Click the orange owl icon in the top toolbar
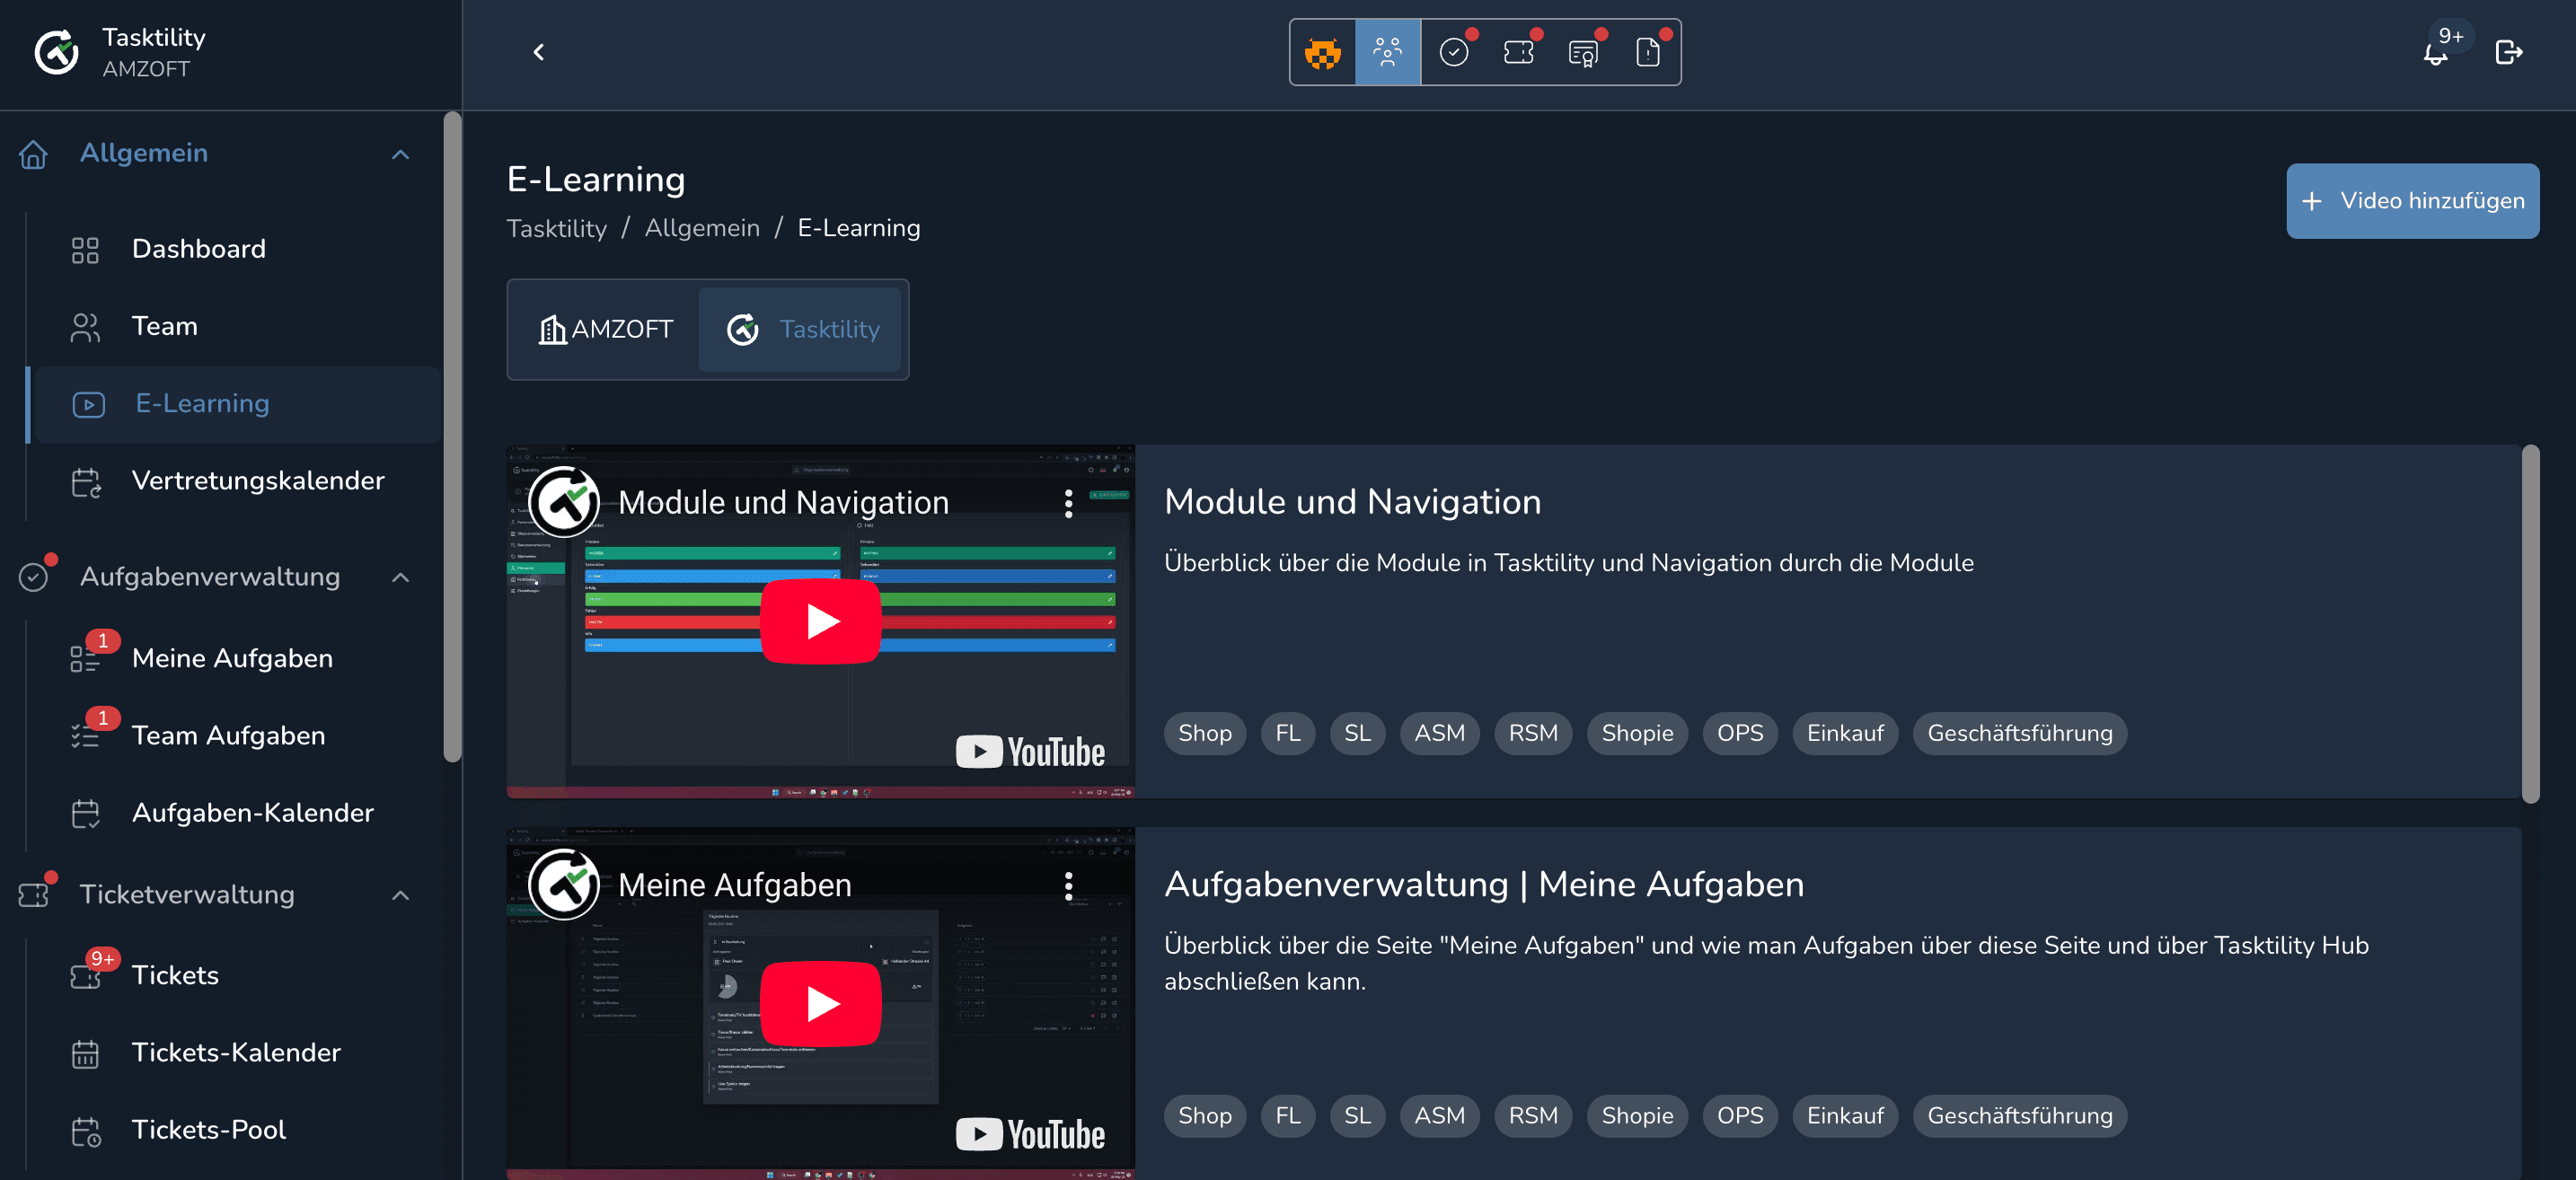2576x1180 pixels. pyautogui.click(x=1323, y=52)
